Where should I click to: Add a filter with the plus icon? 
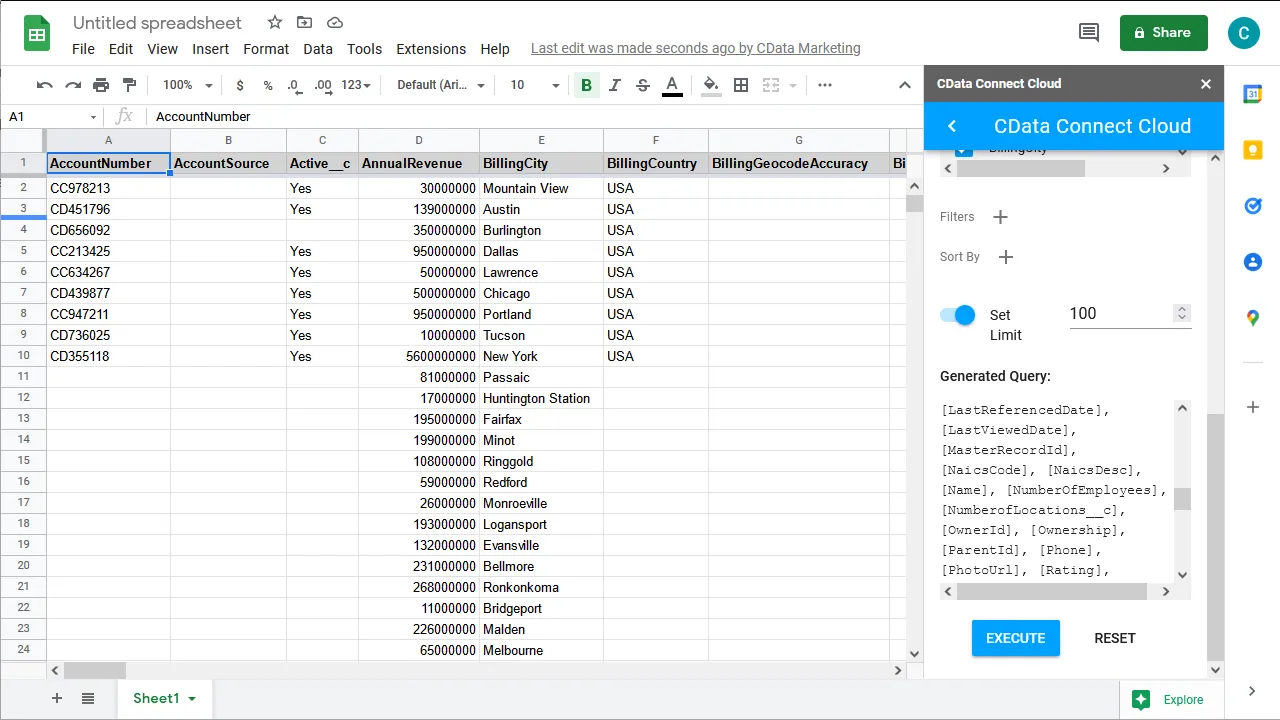(x=1000, y=217)
